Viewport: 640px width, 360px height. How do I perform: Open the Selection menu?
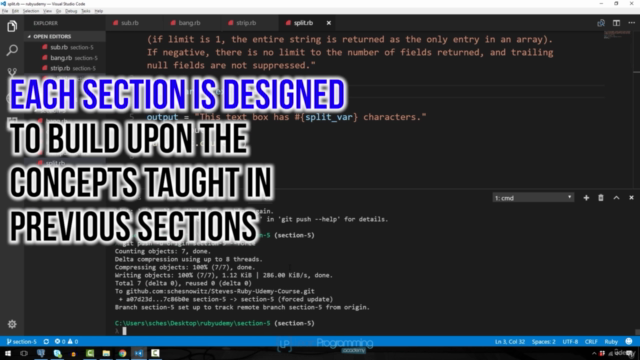31,11
